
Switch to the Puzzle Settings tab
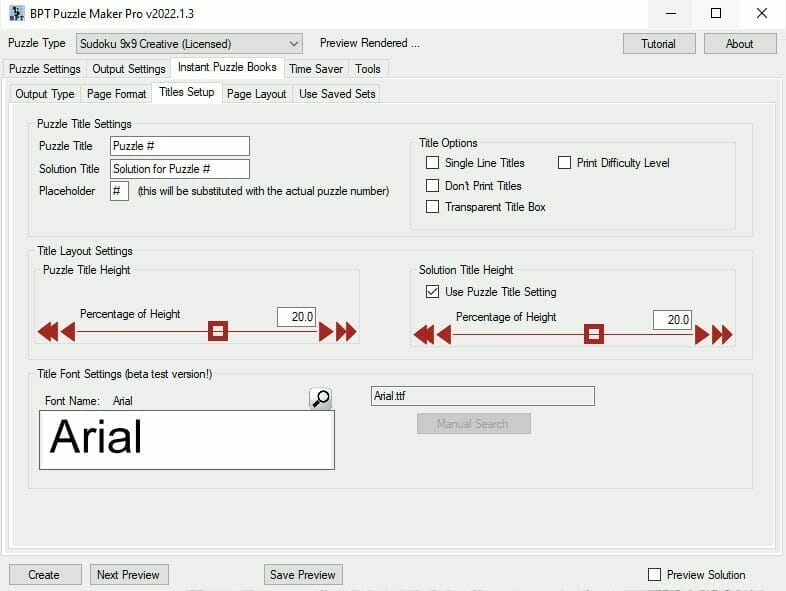[45, 69]
